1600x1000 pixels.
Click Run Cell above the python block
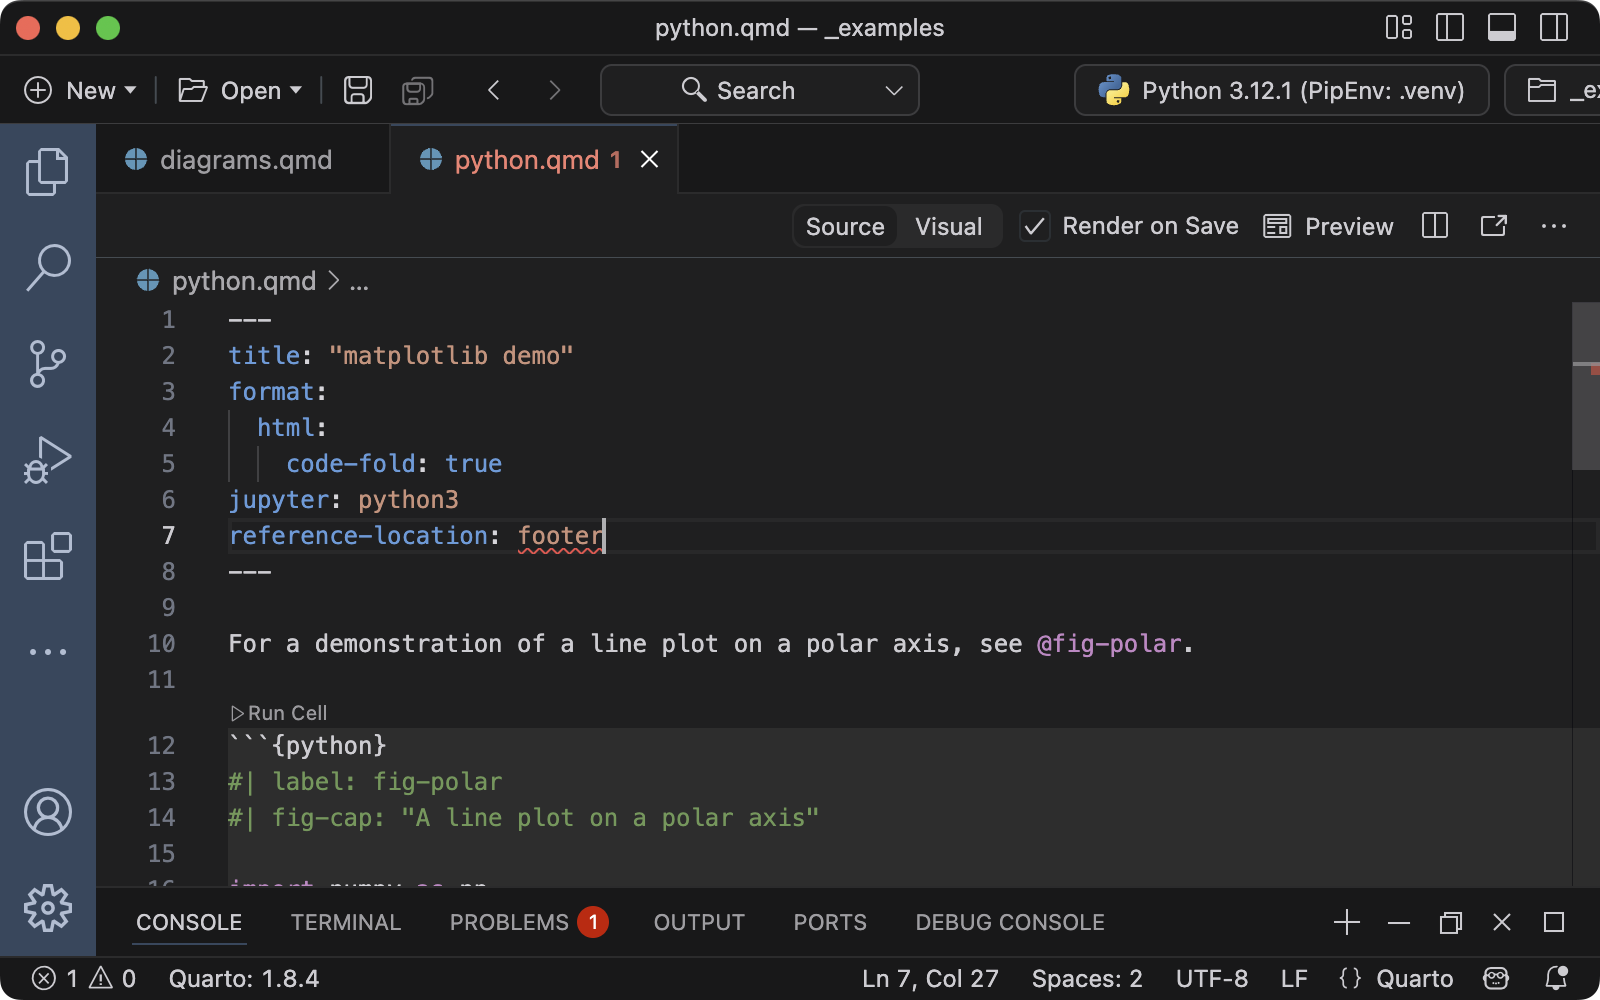point(278,713)
